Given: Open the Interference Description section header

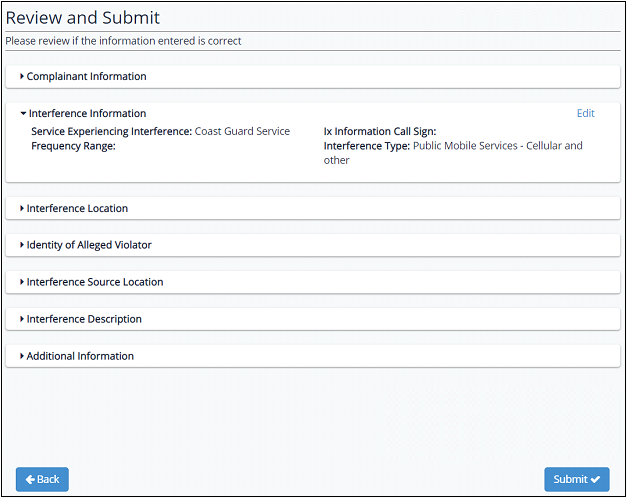Looking at the screenshot, I should pyautogui.click(x=84, y=319).
